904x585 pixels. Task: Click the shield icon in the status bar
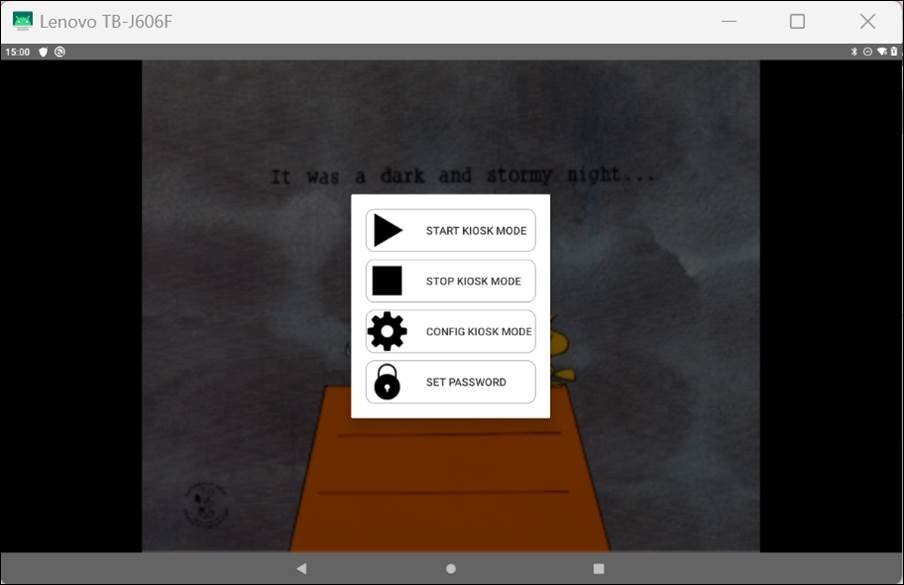tap(43, 52)
